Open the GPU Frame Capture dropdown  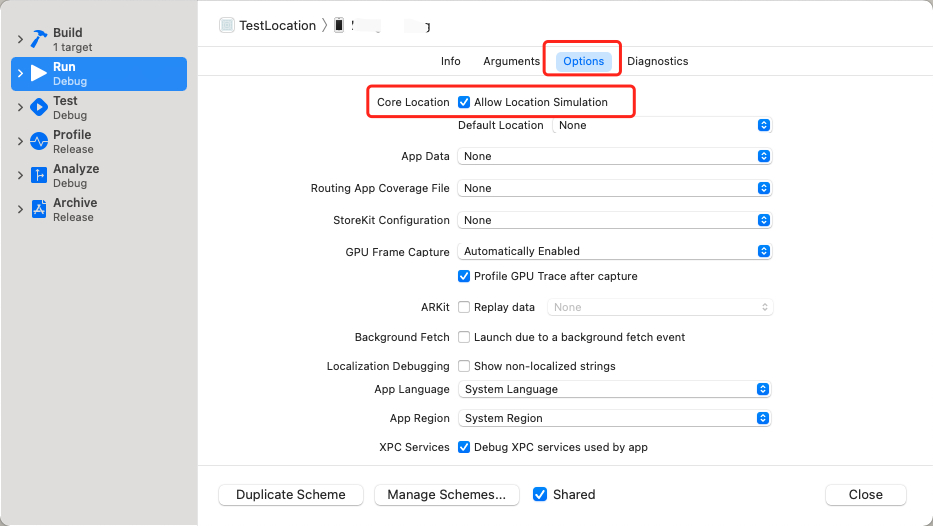point(614,251)
